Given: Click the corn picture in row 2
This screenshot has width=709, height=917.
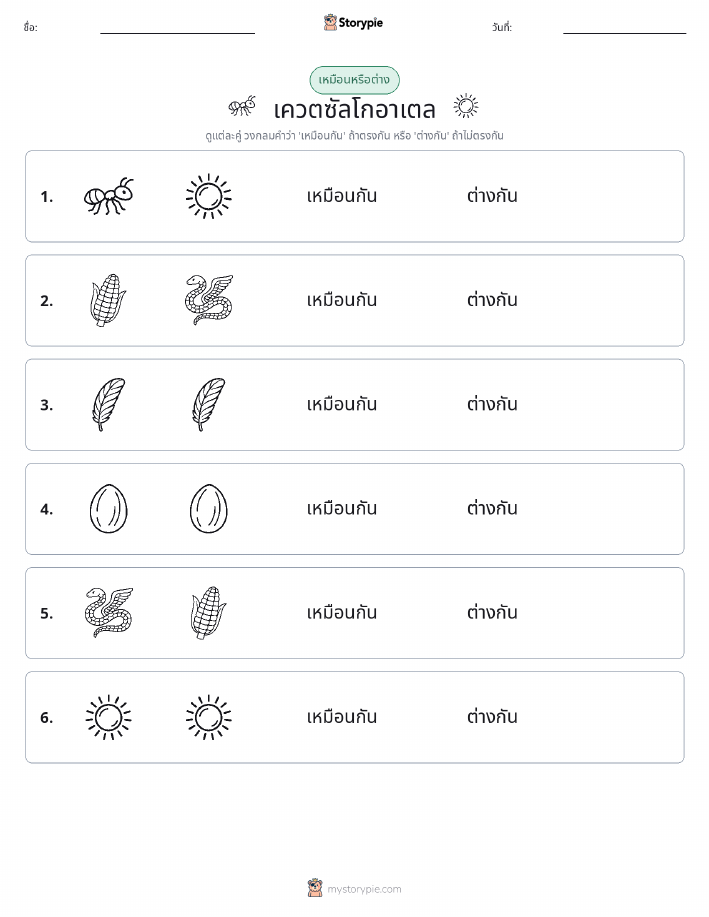Looking at the screenshot, I should [x=108, y=300].
